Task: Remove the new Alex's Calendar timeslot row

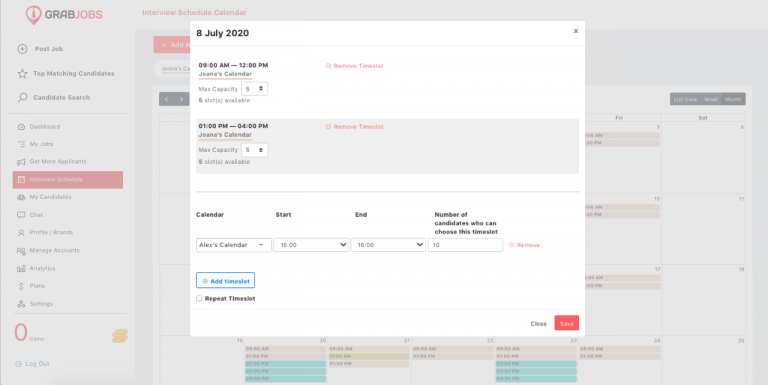Action: tap(524, 245)
